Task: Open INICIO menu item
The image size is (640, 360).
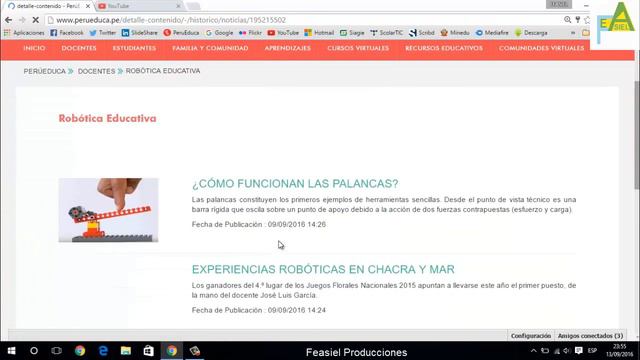Action: (34, 48)
